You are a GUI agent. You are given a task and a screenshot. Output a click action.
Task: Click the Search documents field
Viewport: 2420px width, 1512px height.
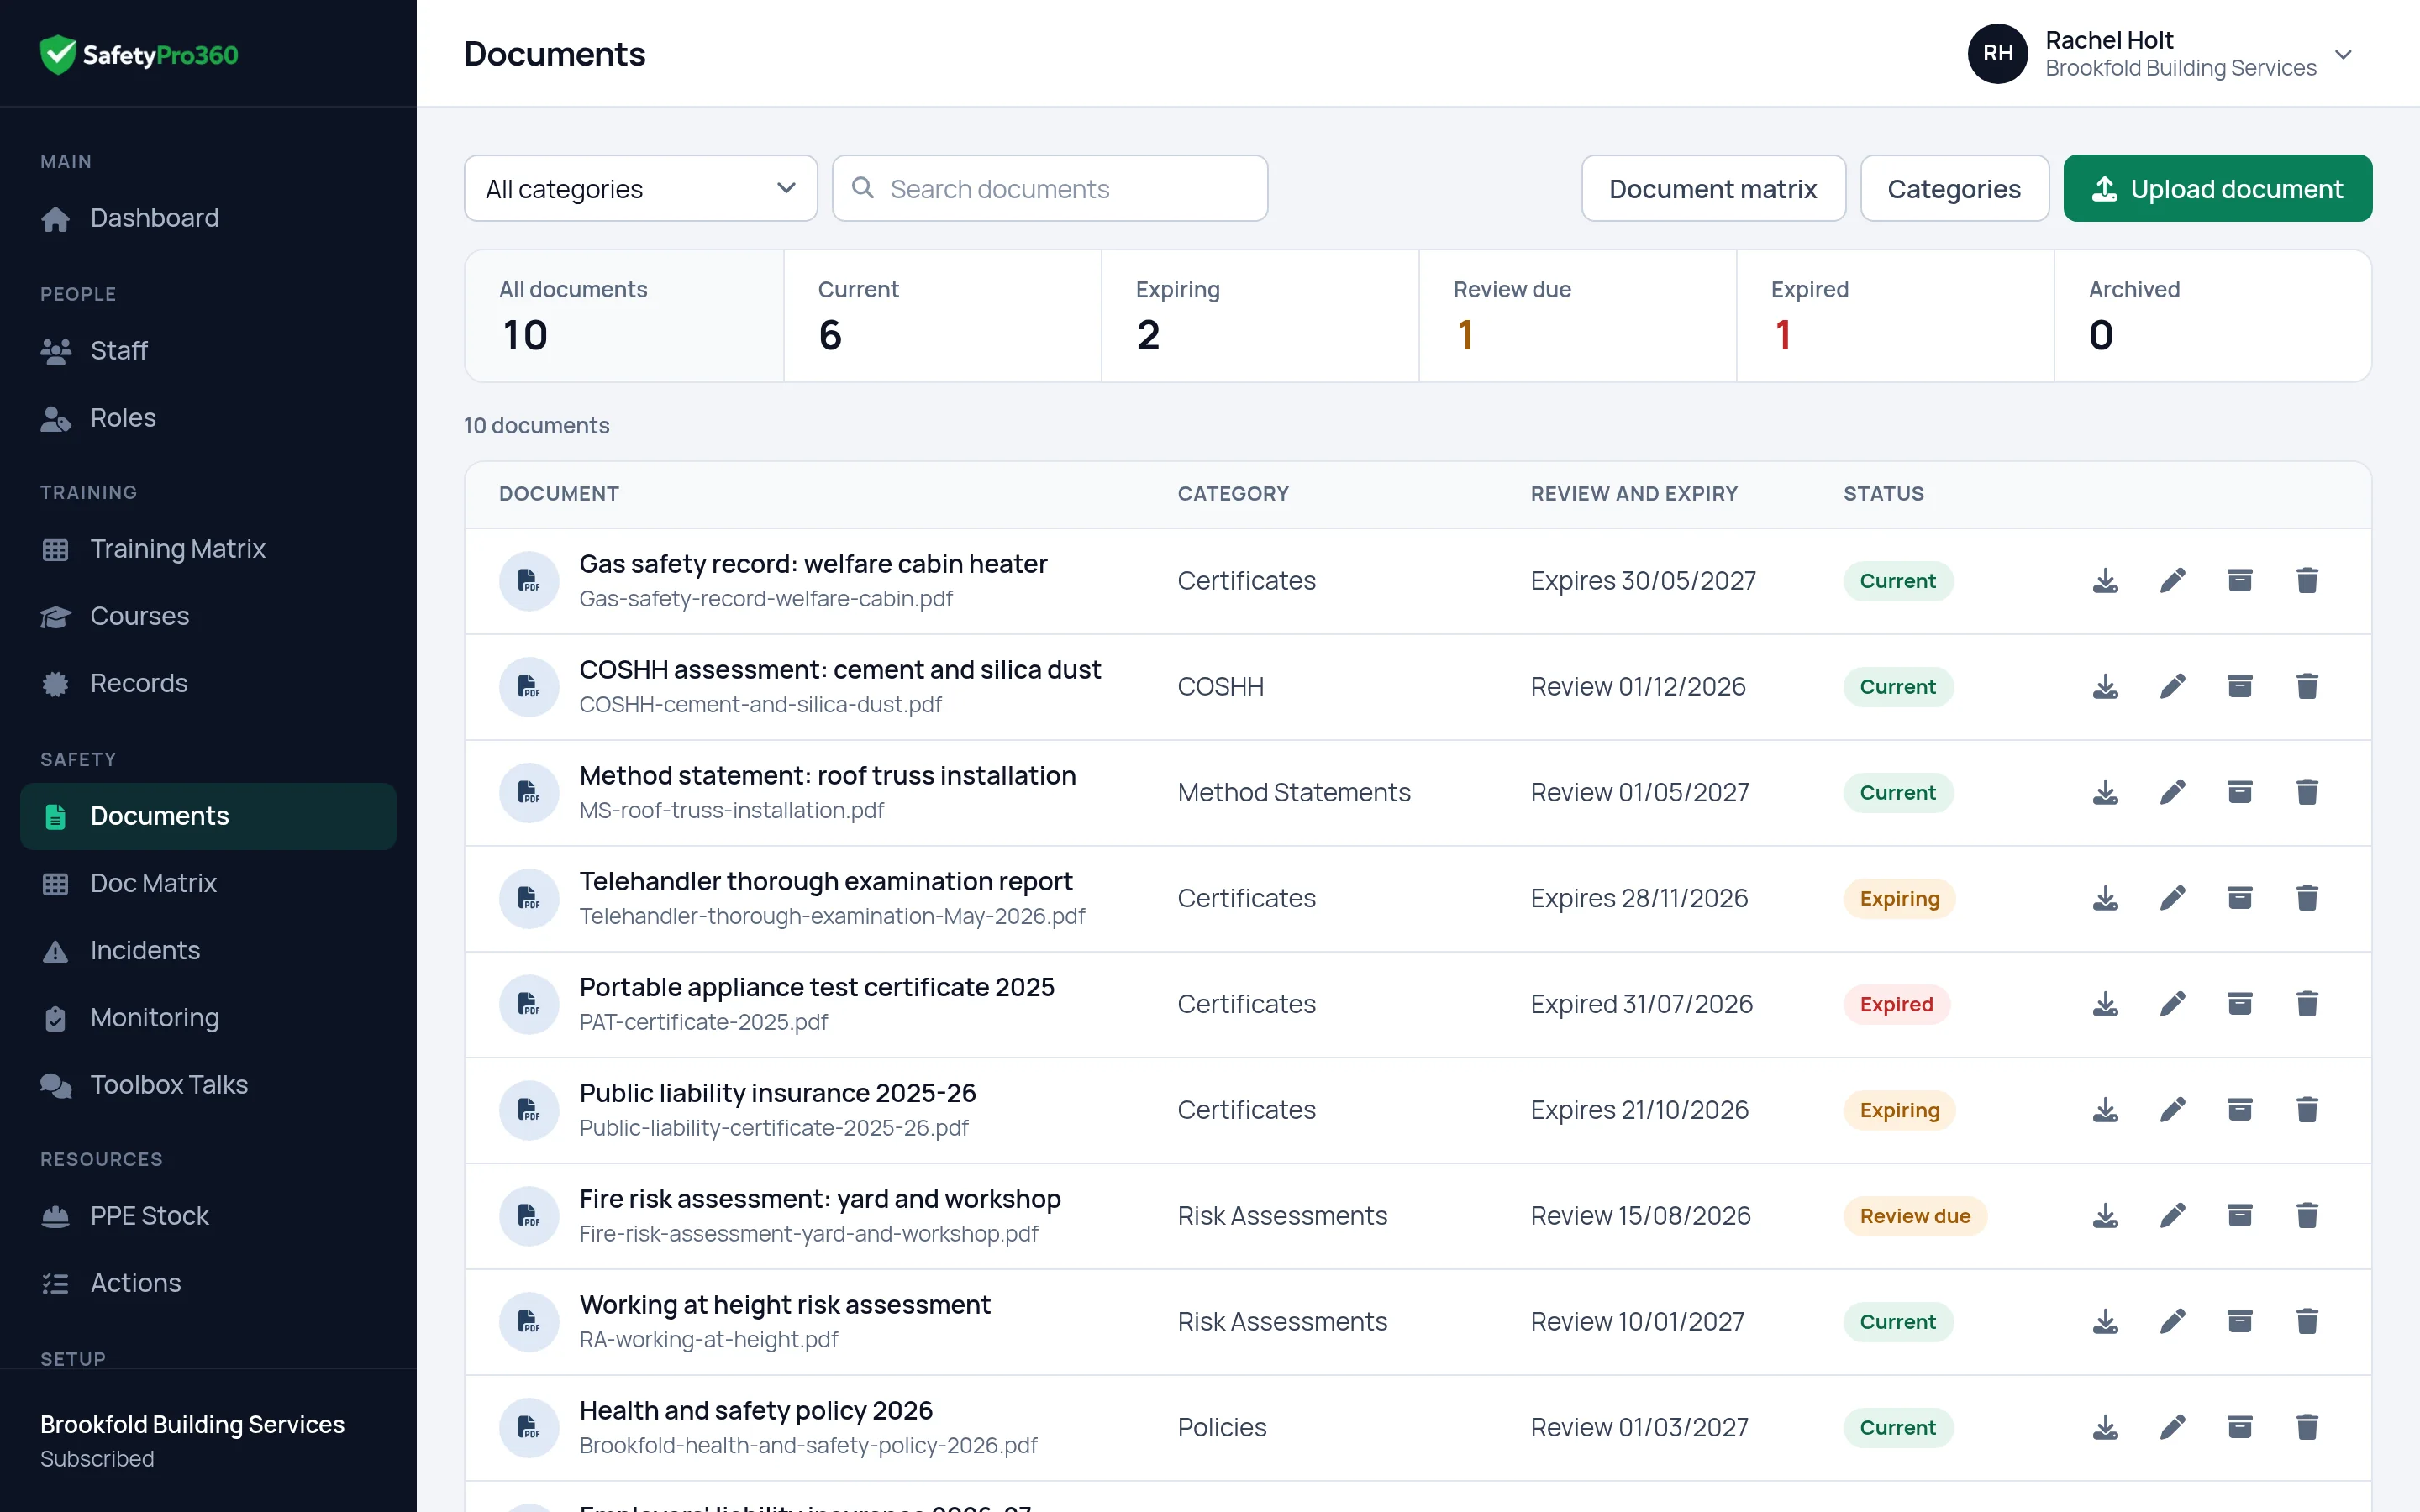click(x=1050, y=189)
